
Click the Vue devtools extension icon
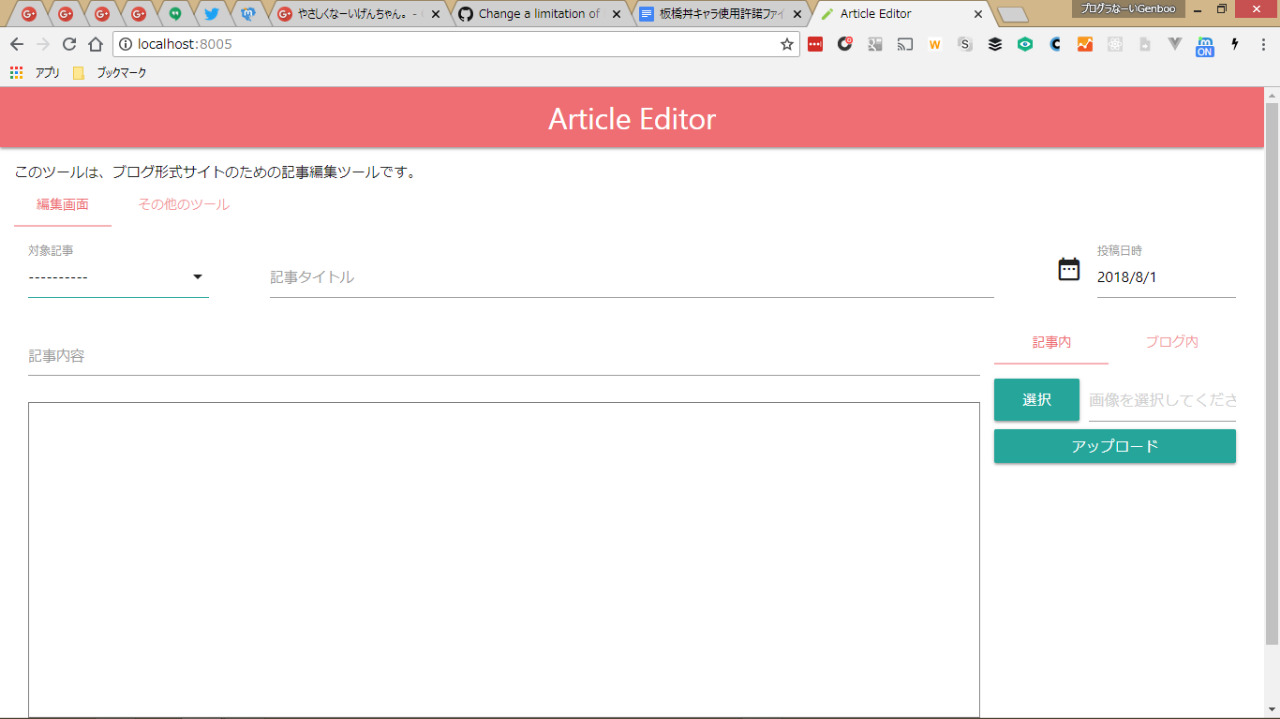(x=1175, y=44)
